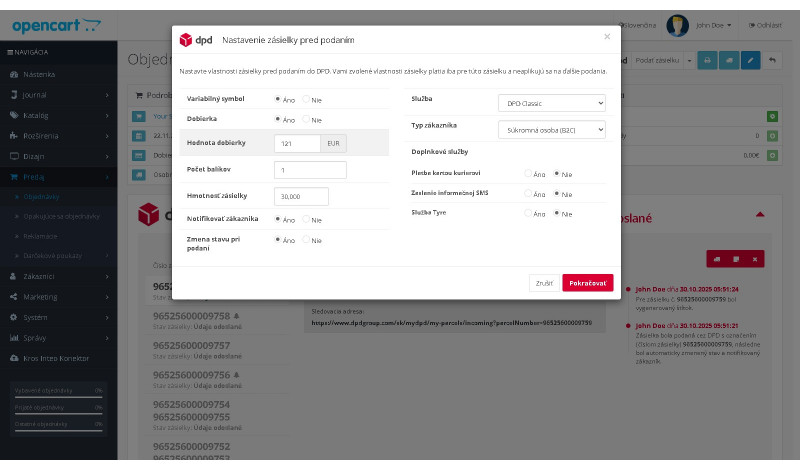Image resolution: width=800 pixels, height=470 pixels.
Task: Click the Katalóg tags icon
Action: coord(14,115)
